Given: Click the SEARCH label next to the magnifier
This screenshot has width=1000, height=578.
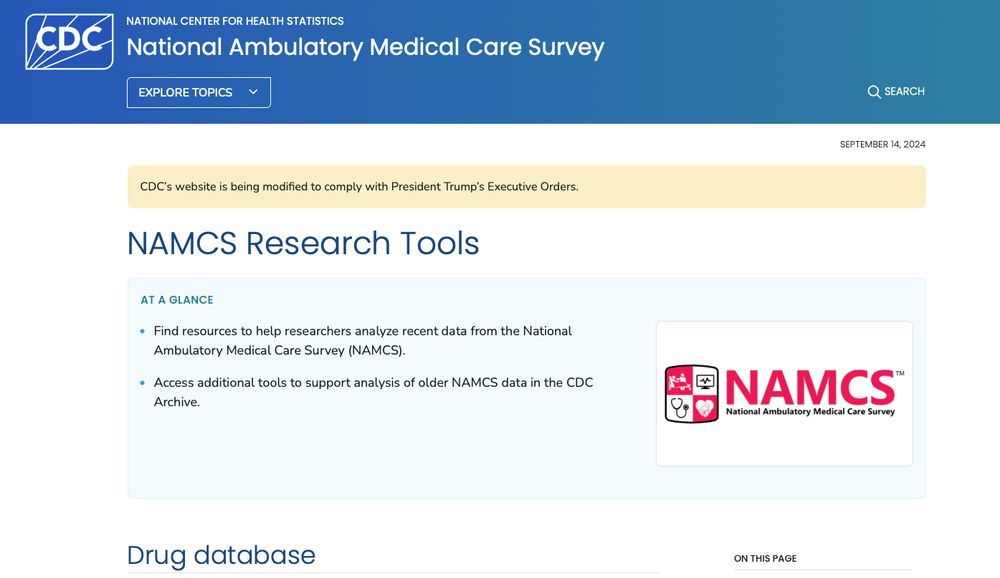Looking at the screenshot, I should pyautogui.click(x=905, y=91).
